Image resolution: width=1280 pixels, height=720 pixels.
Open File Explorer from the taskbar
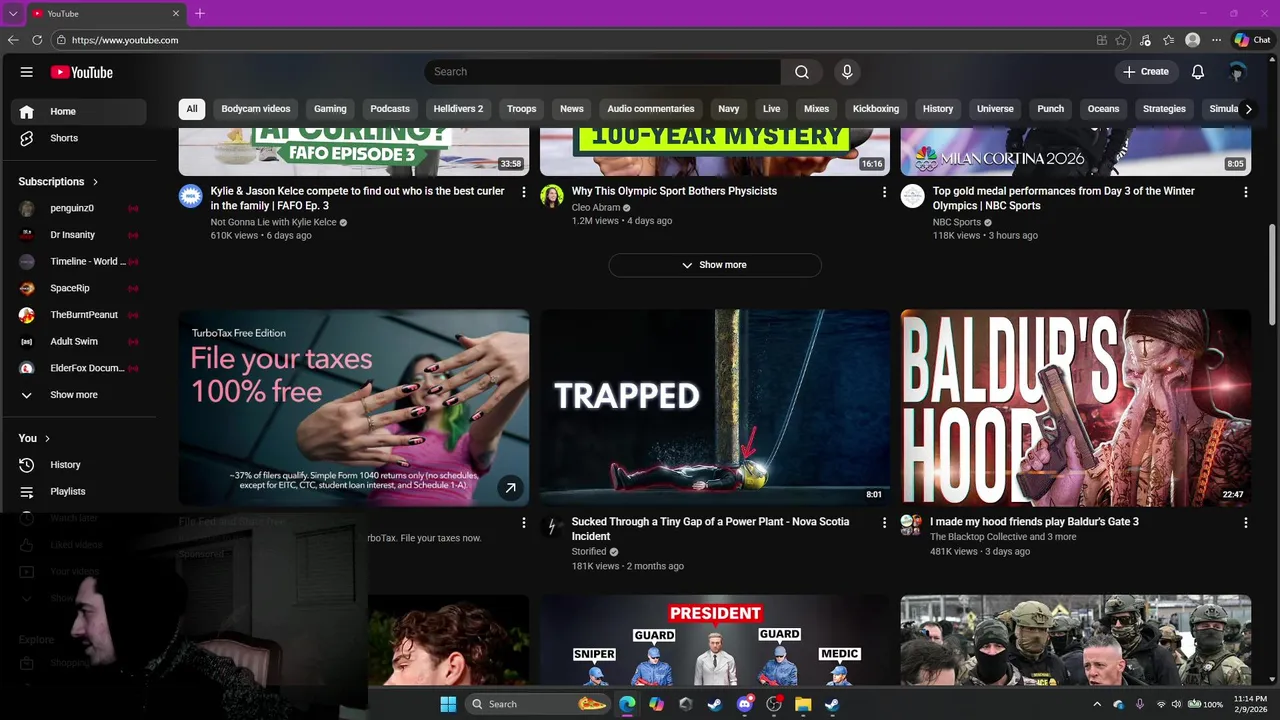(x=802, y=704)
